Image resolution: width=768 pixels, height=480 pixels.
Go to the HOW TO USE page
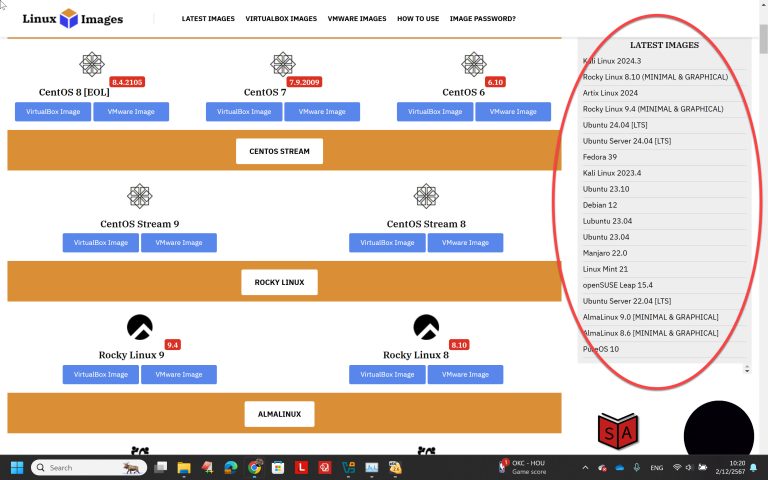tap(418, 19)
